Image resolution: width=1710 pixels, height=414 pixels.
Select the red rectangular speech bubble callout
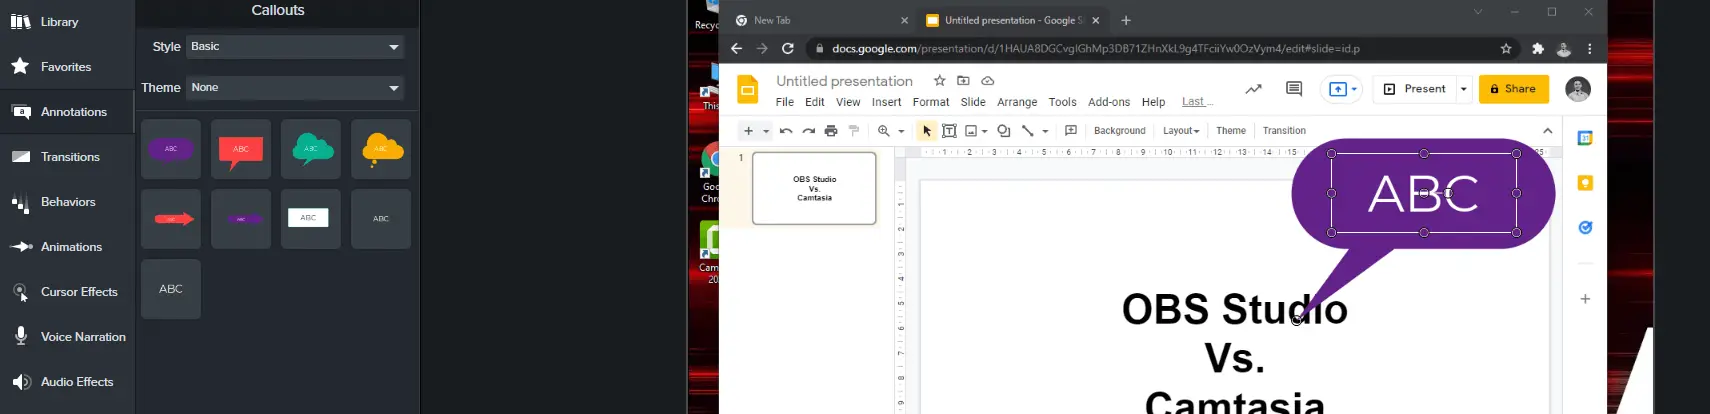pyautogui.click(x=241, y=149)
